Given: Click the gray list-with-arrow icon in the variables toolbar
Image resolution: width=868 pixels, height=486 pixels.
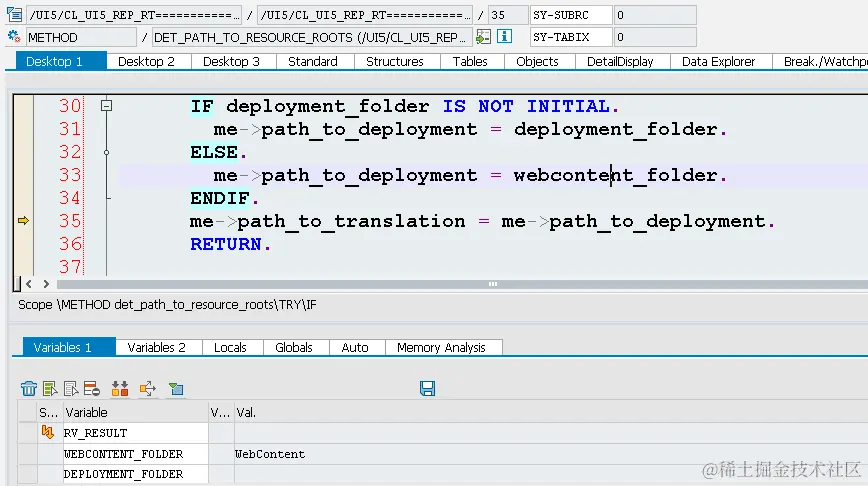Looking at the screenshot, I should tap(71, 389).
